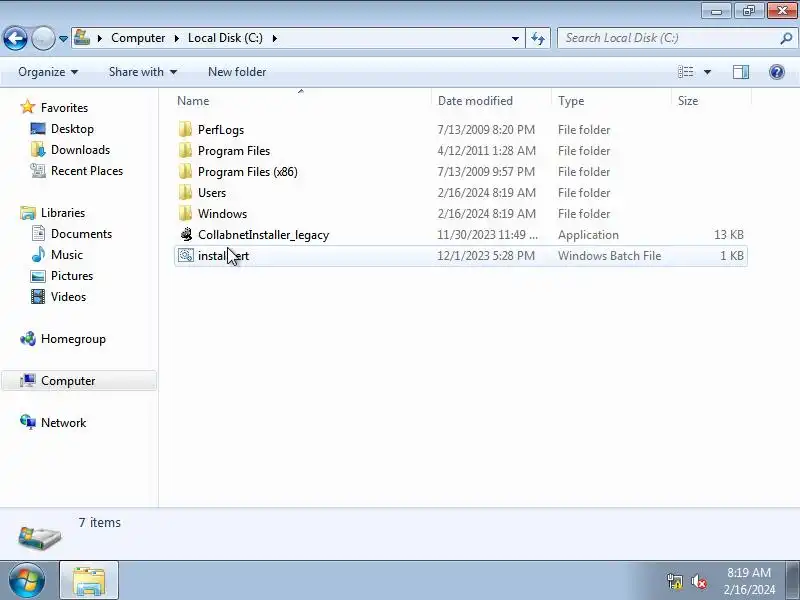This screenshot has width=800, height=600.
Task: Click the Music library note icon
Action: pyautogui.click(x=38, y=254)
